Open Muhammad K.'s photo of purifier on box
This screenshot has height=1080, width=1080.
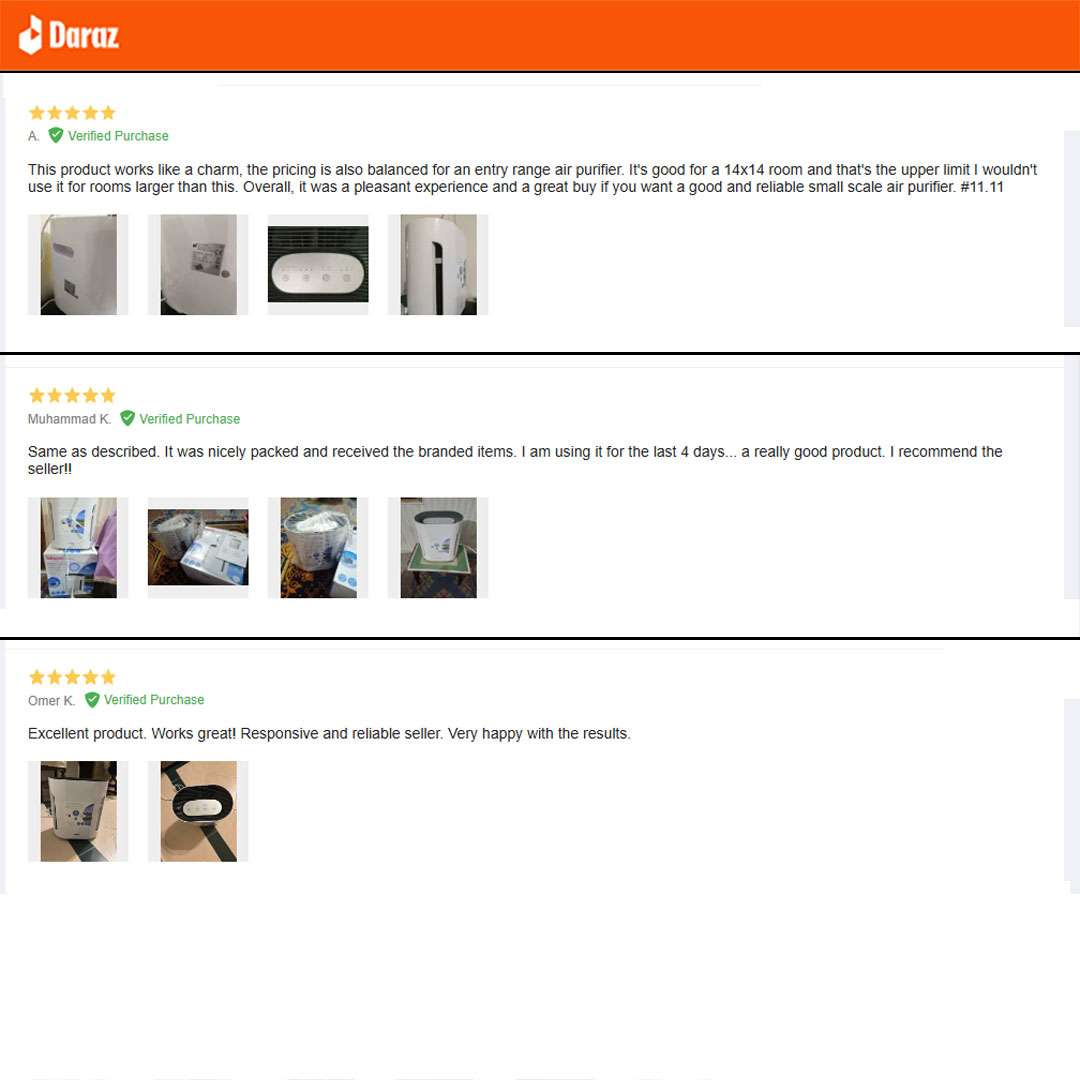(x=78, y=548)
